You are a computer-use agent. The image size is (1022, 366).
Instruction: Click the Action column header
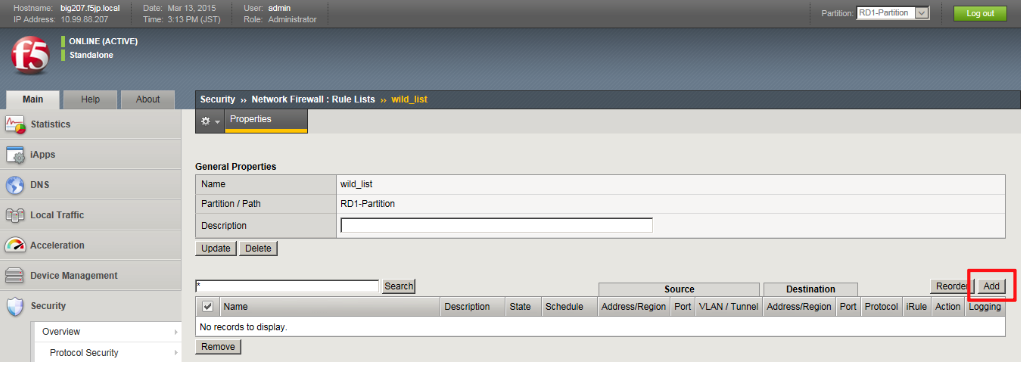tap(948, 307)
